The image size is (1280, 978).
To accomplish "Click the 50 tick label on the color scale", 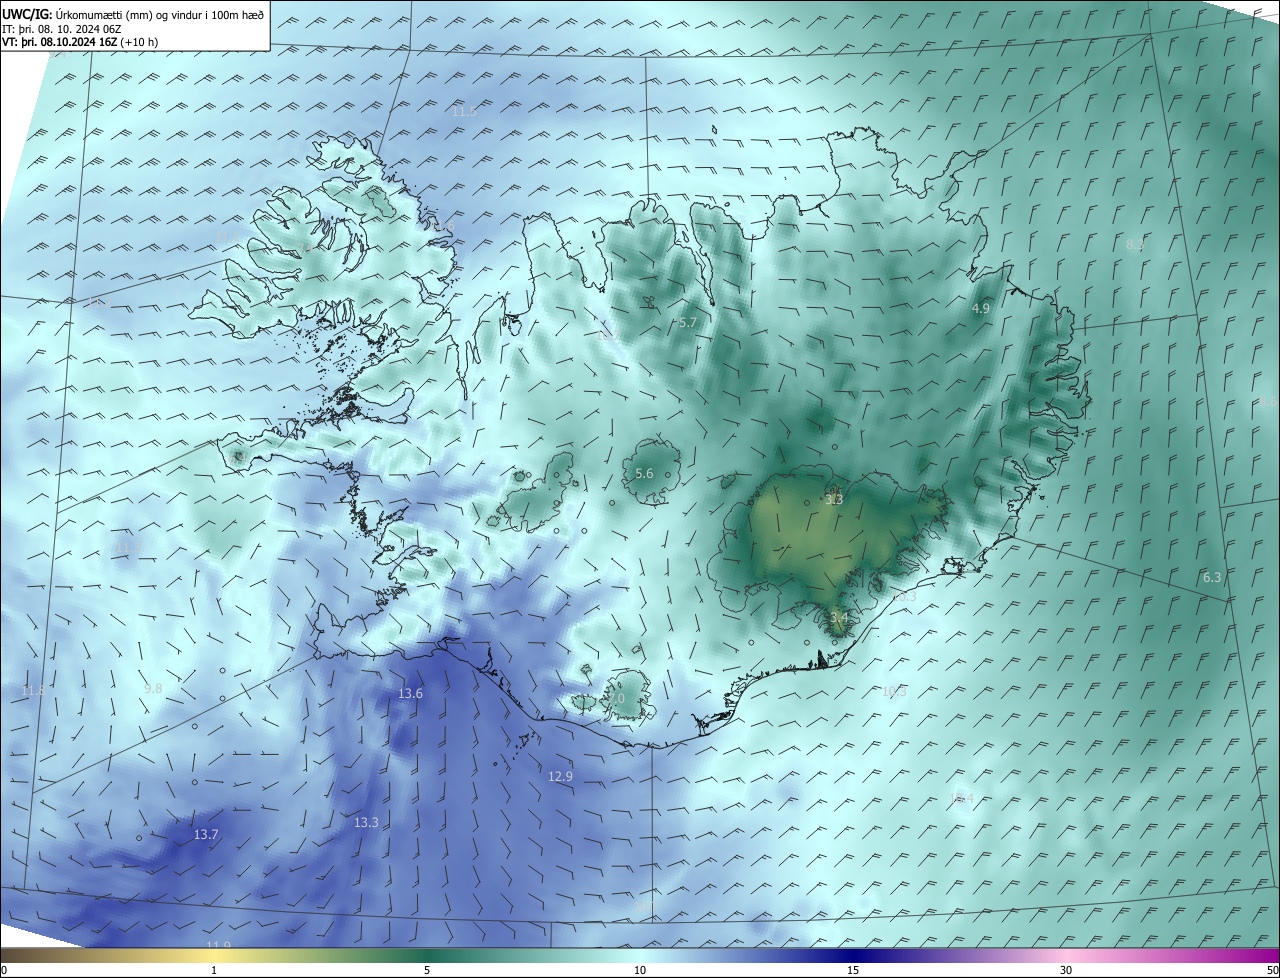I will pos(1272,970).
